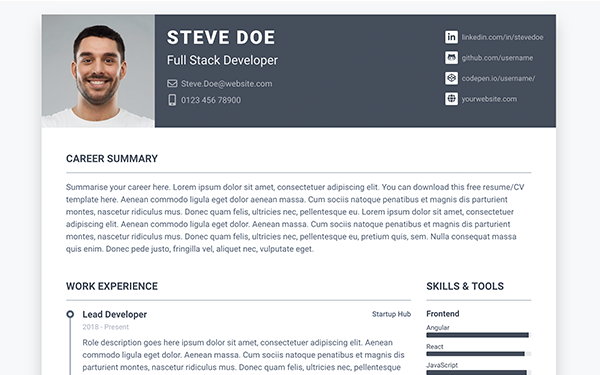Click the GitHub cat icon

pos(451,58)
